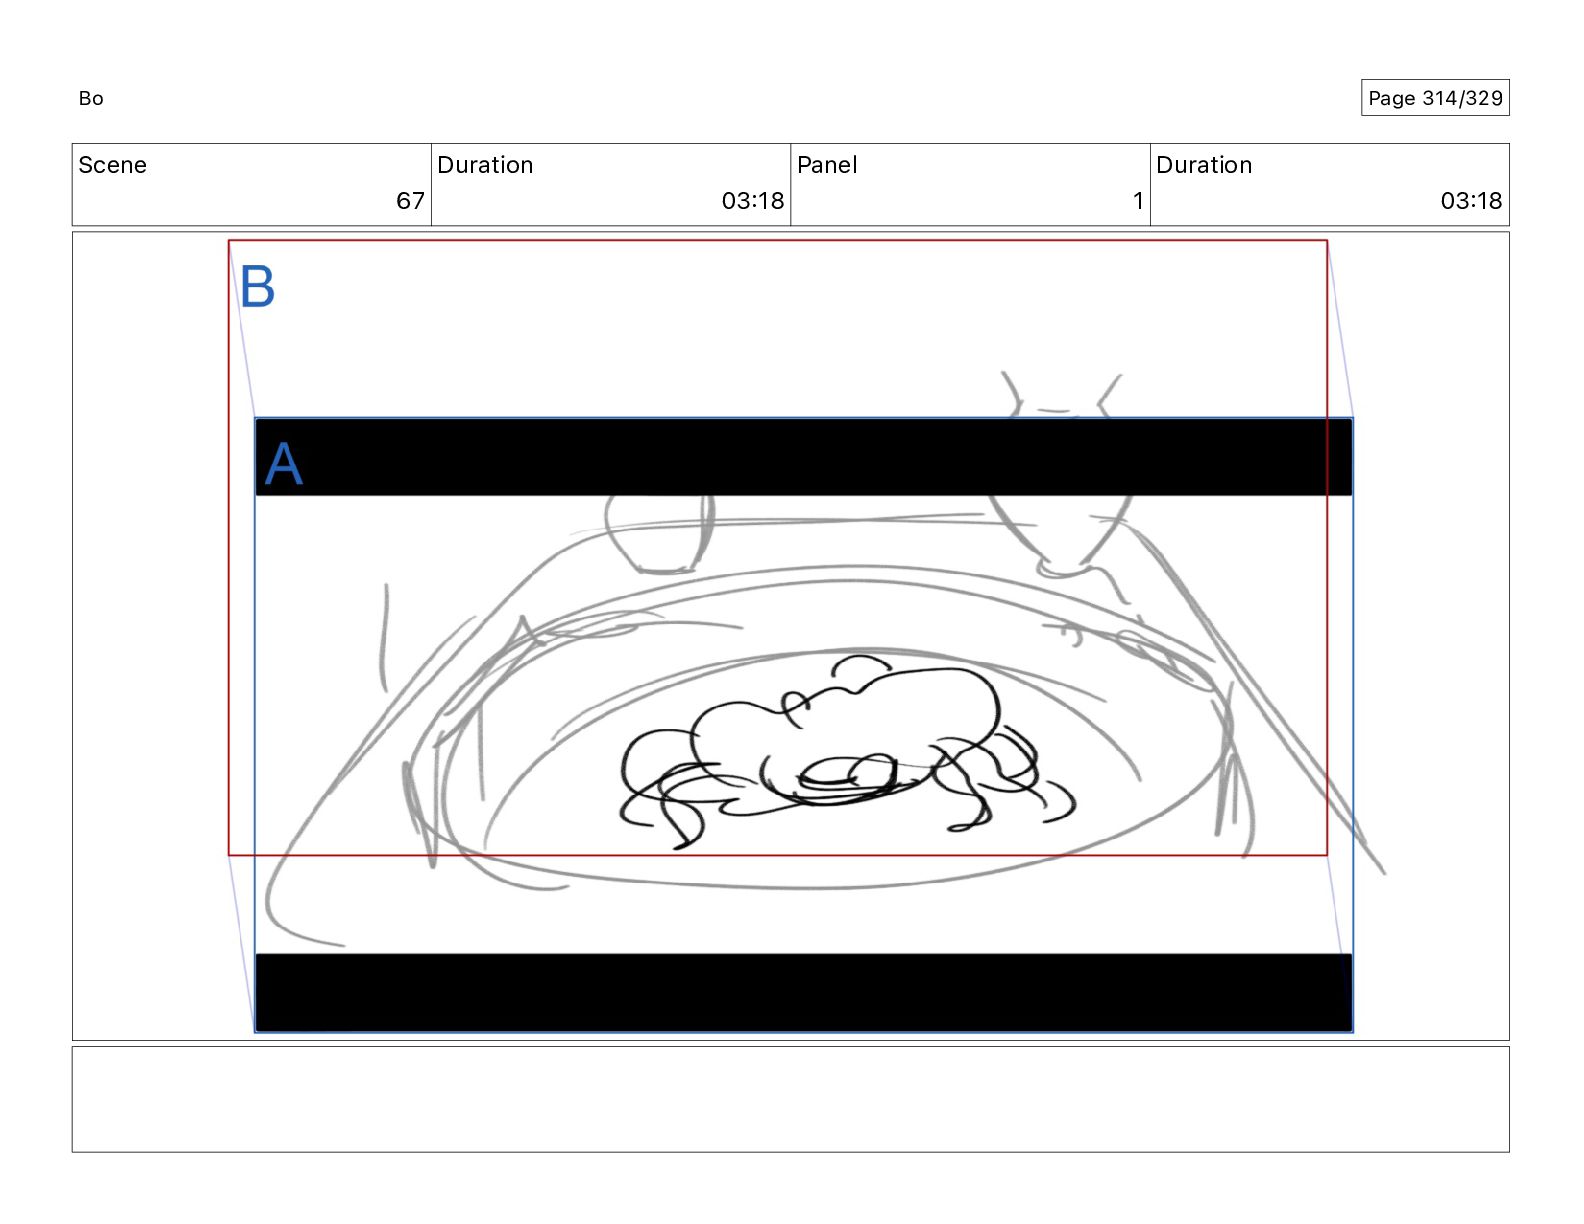Click the Scene label in the header table
Viewport: 1584px width, 1224px height.
(x=112, y=165)
